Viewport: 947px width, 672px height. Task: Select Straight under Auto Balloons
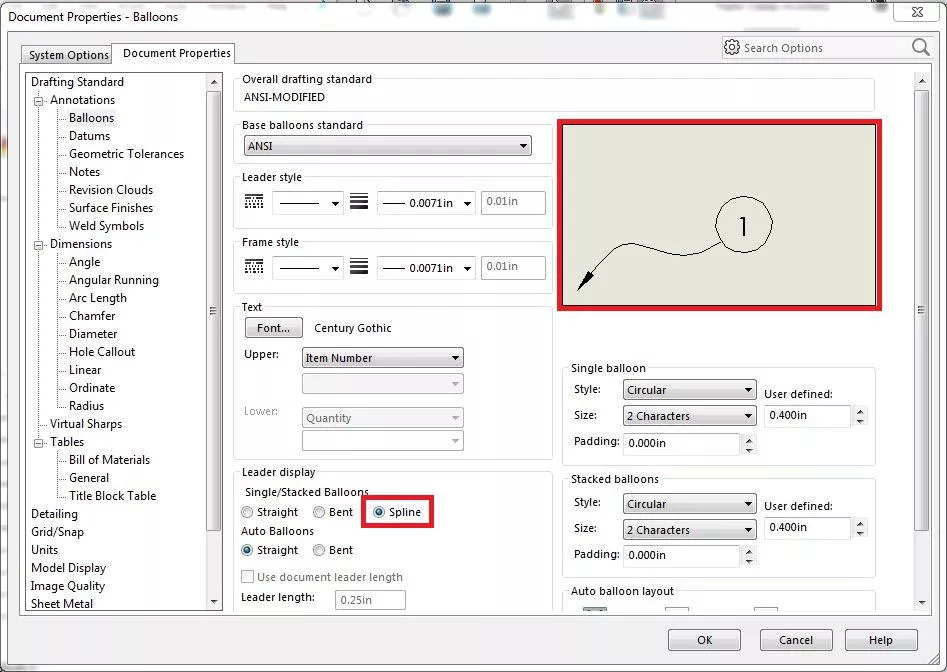tap(247, 550)
